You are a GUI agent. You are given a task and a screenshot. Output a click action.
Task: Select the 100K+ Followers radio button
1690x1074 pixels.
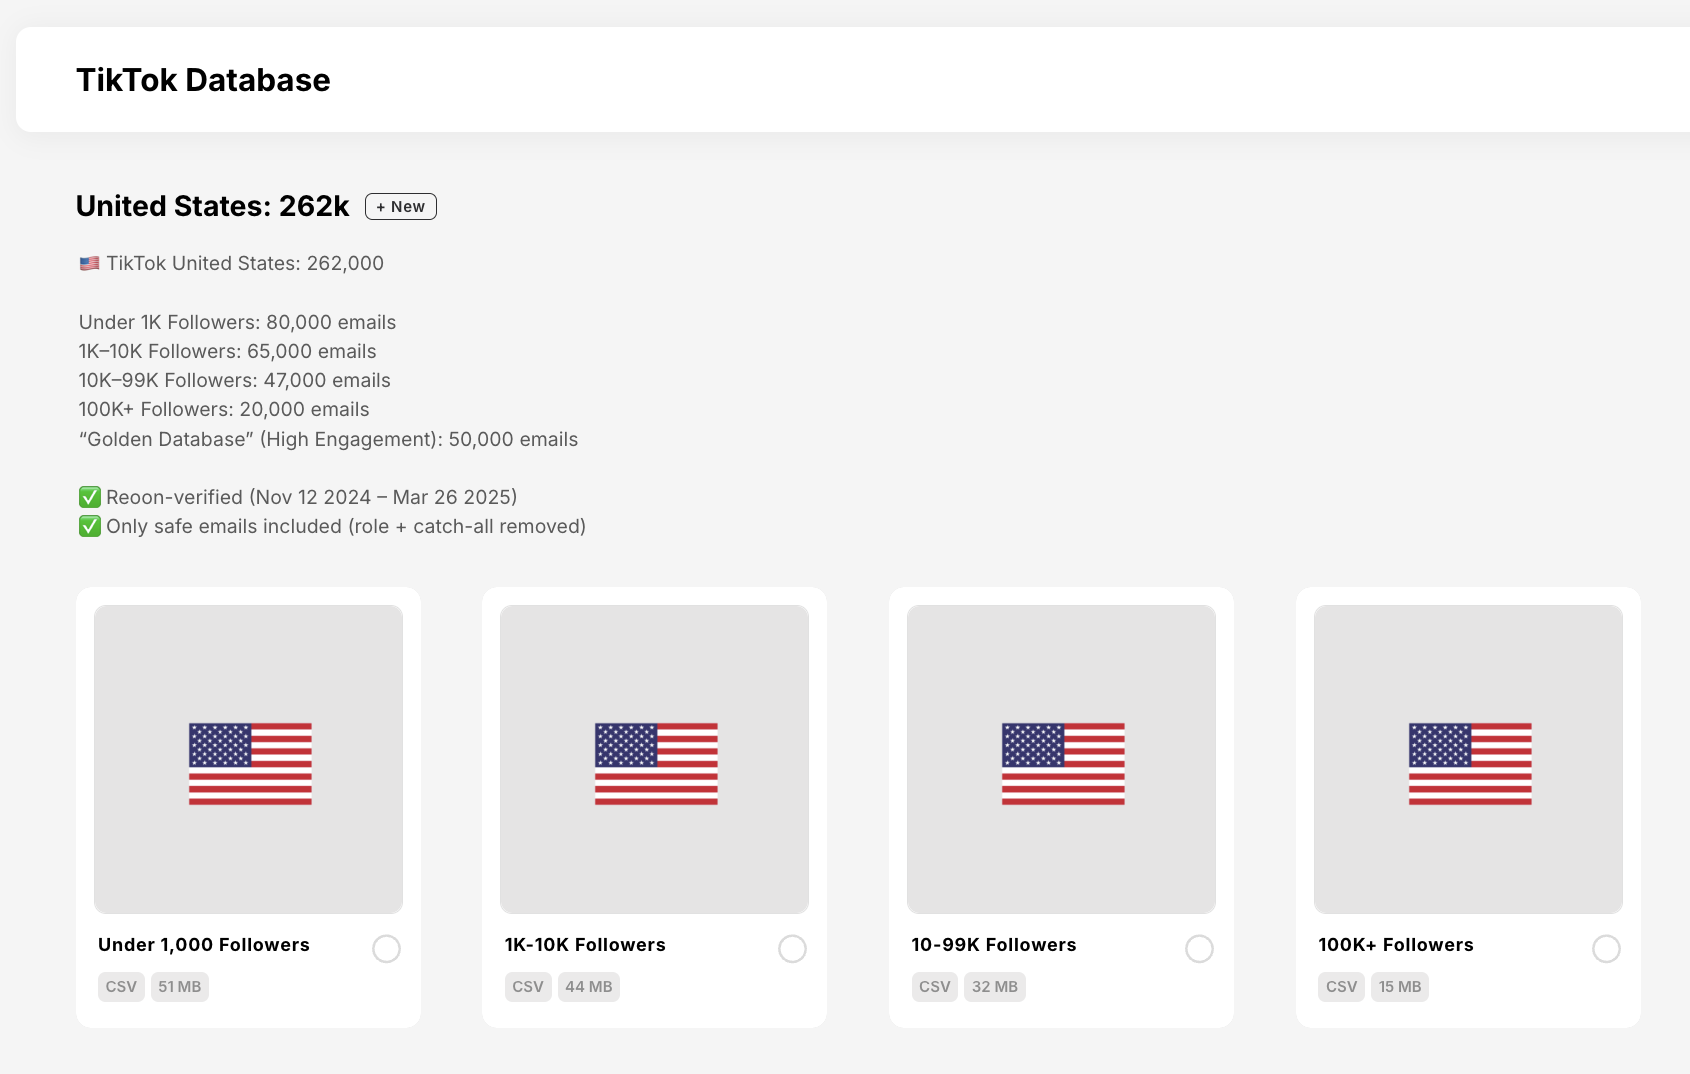coord(1606,949)
